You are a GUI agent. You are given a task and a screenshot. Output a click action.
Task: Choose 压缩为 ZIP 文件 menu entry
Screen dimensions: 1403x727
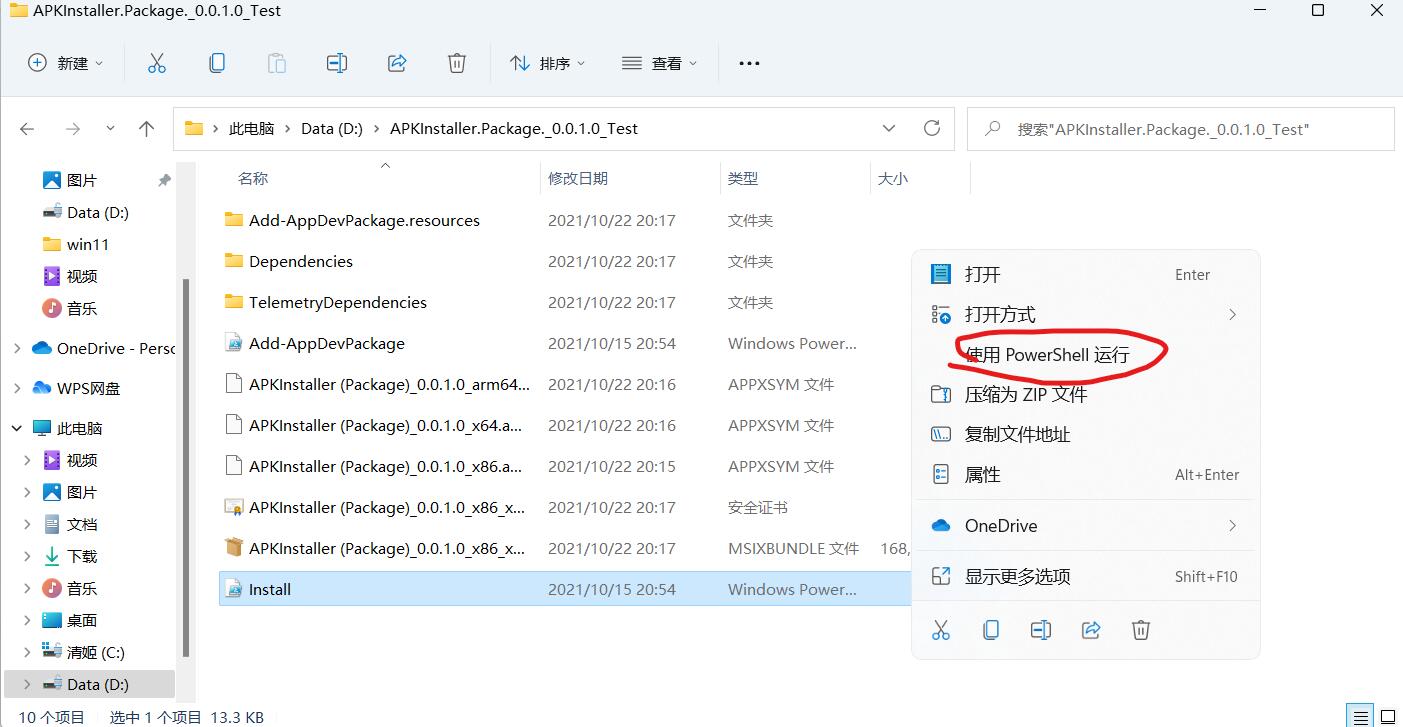pyautogui.click(x=1086, y=394)
